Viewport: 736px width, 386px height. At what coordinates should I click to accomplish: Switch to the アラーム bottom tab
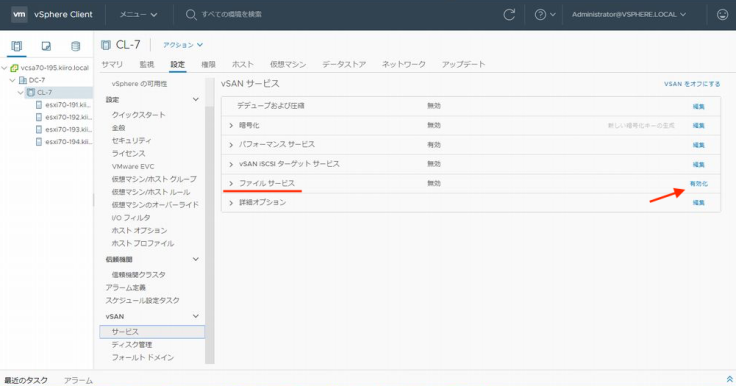tap(78, 380)
